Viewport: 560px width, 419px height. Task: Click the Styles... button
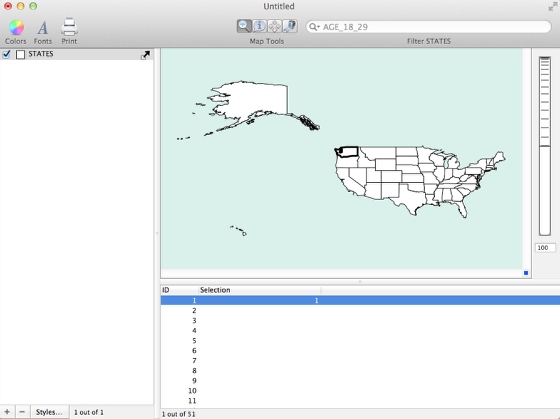(49, 412)
